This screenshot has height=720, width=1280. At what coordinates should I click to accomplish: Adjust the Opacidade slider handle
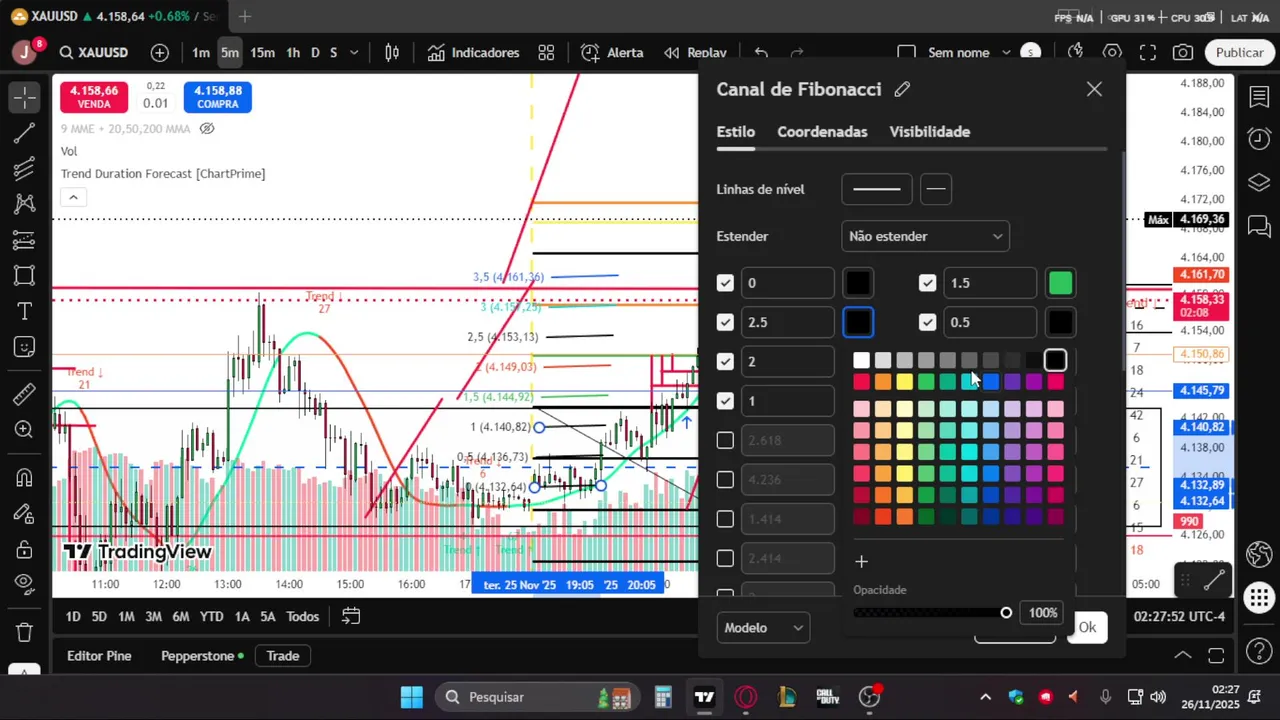pyautogui.click(x=1006, y=613)
